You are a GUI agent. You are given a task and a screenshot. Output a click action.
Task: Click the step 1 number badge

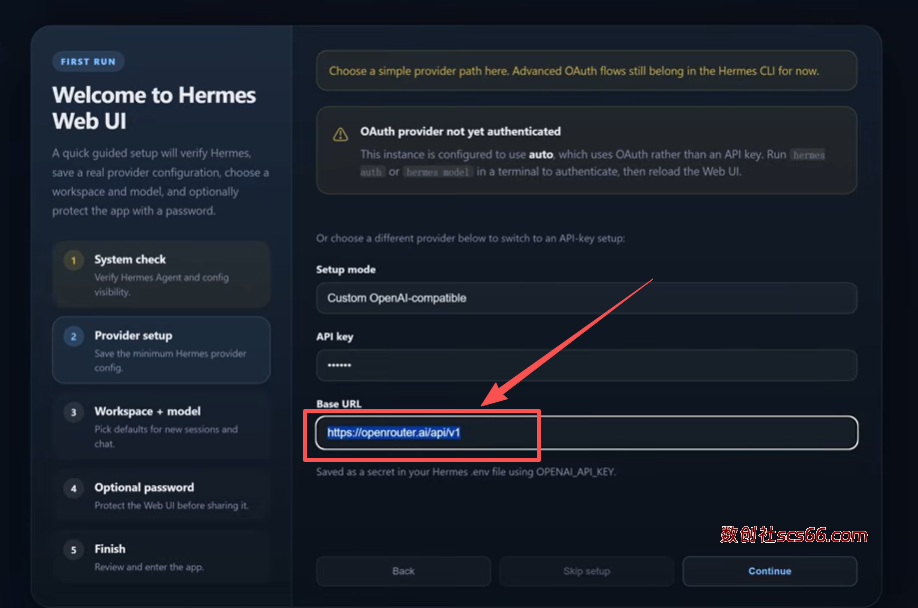(73, 261)
